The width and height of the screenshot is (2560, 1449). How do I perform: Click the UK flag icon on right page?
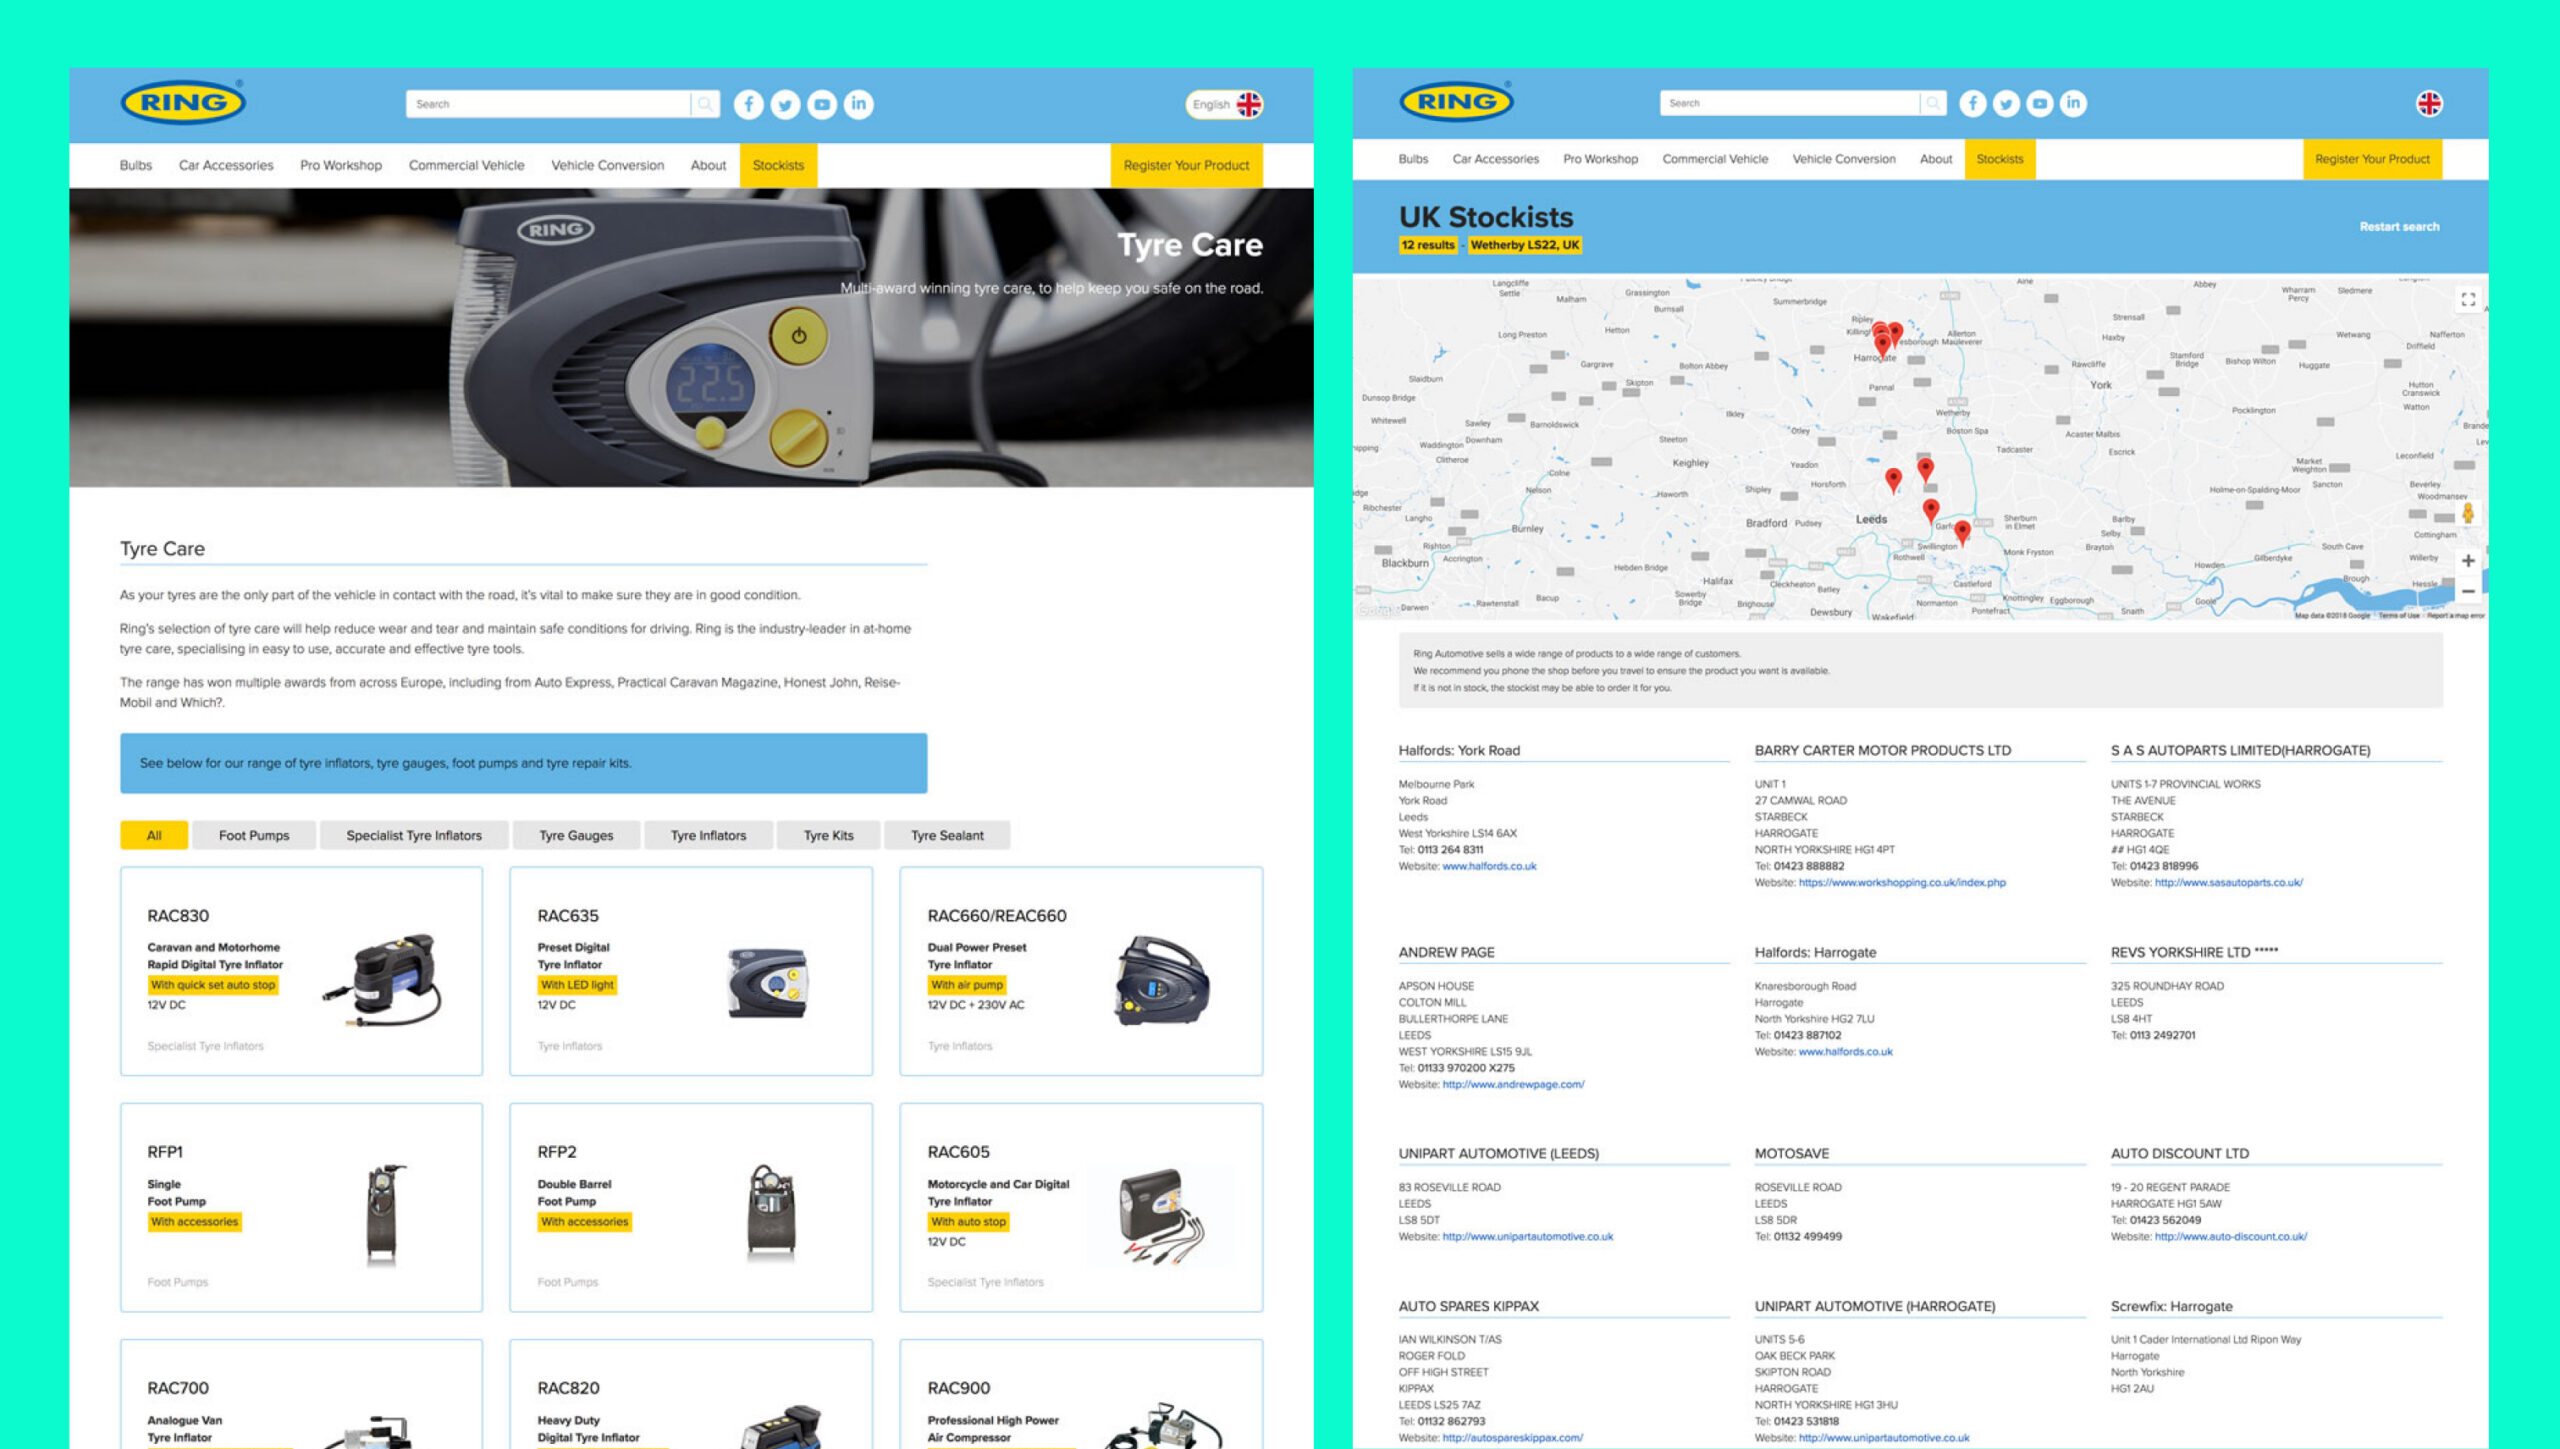[2429, 103]
